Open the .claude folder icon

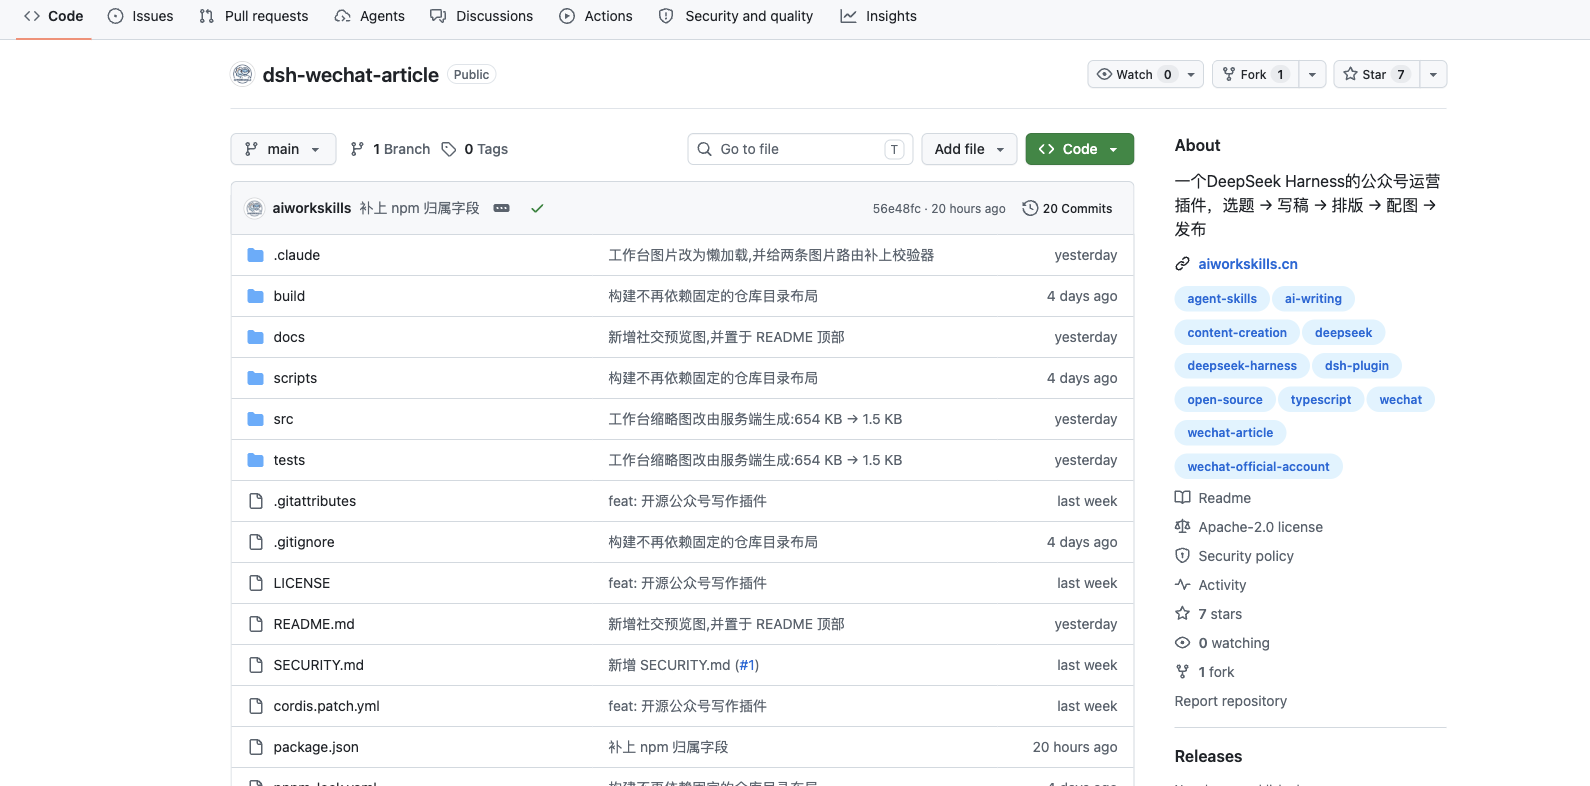(255, 255)
